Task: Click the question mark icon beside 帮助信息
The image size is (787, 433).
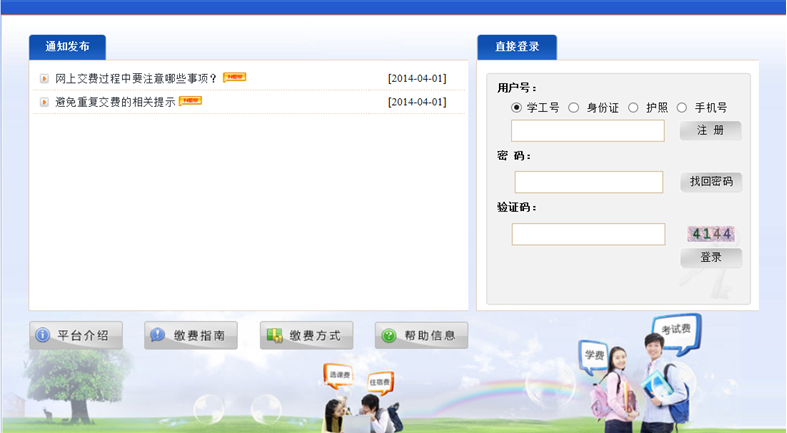Action: click(x=389, y=336)
